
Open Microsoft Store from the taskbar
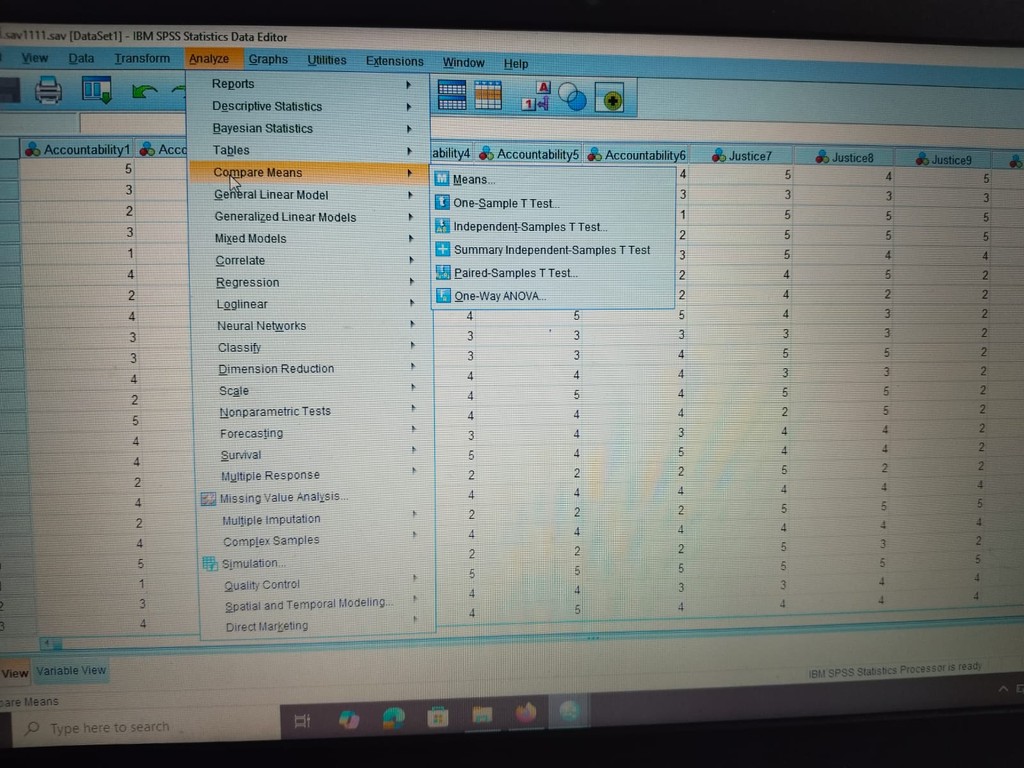(x=438, y=716)
